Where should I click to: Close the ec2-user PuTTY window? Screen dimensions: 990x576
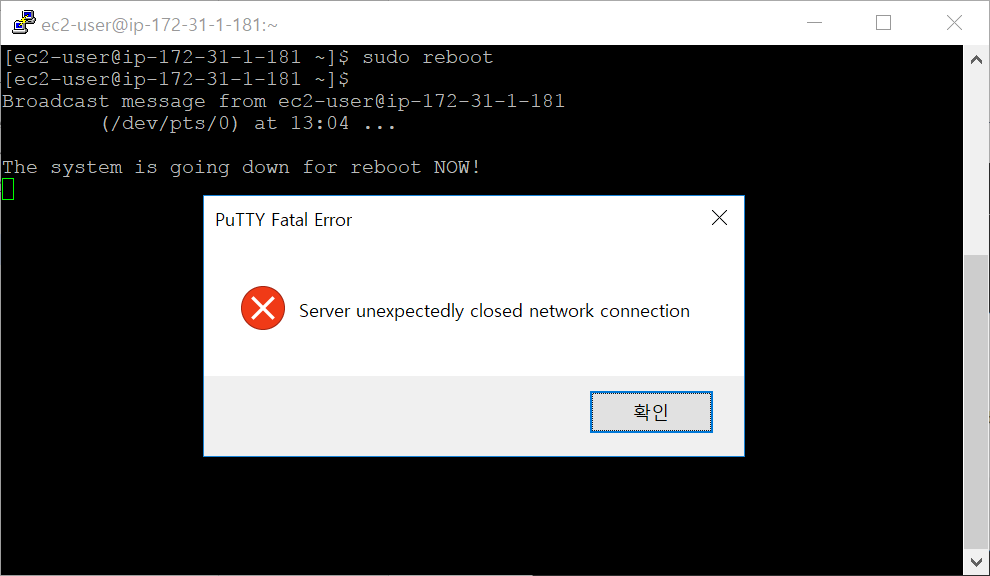click(x=954, y=23)
